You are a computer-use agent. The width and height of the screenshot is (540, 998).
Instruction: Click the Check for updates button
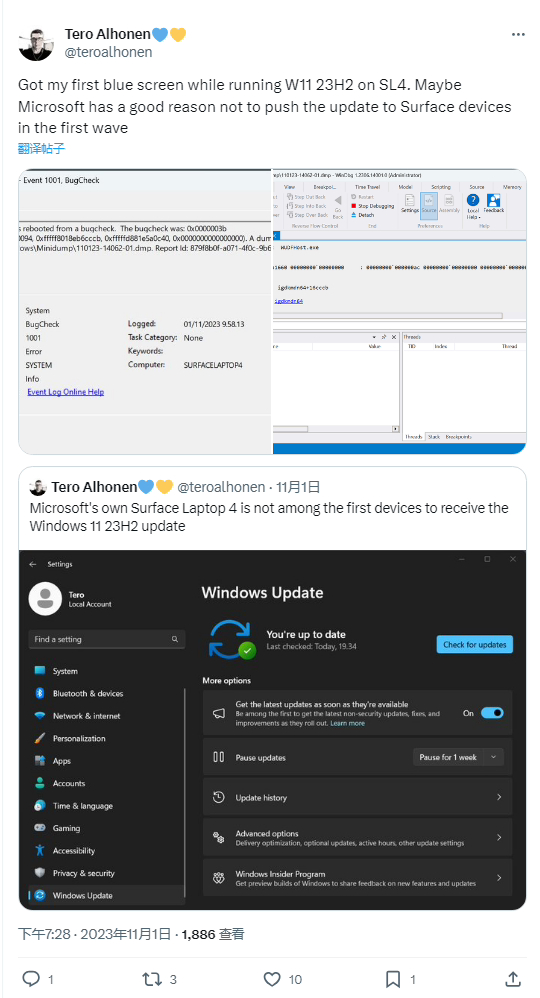click(x=474, y=644)
